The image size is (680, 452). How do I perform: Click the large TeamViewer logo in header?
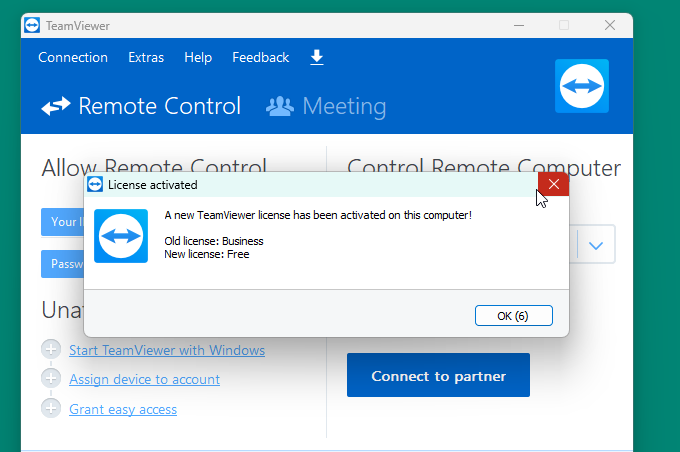pyautogui.click(x=582, y=86)
